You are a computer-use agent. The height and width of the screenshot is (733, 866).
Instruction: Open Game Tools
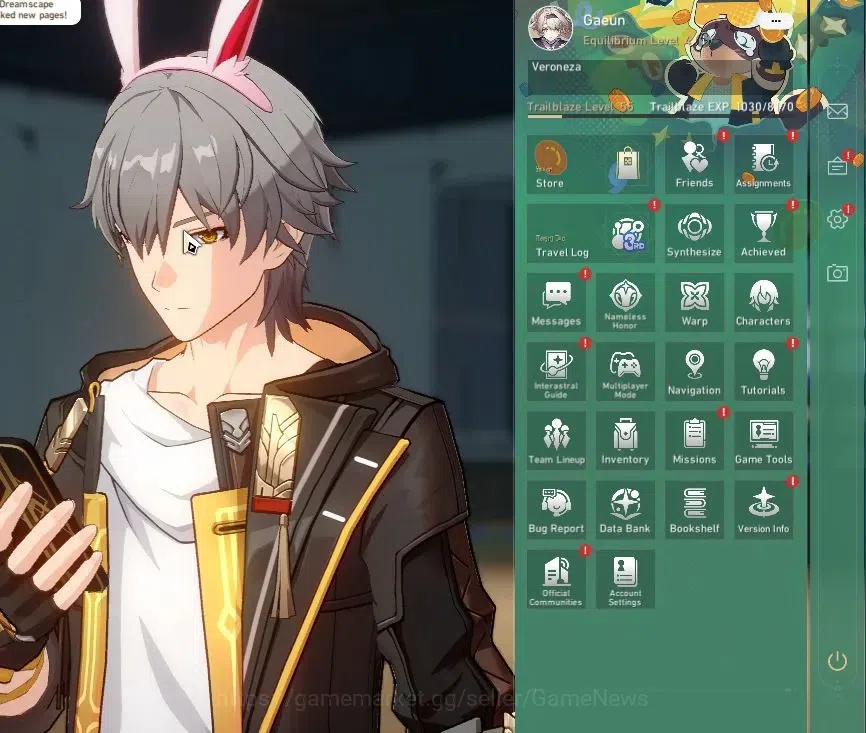763,440
